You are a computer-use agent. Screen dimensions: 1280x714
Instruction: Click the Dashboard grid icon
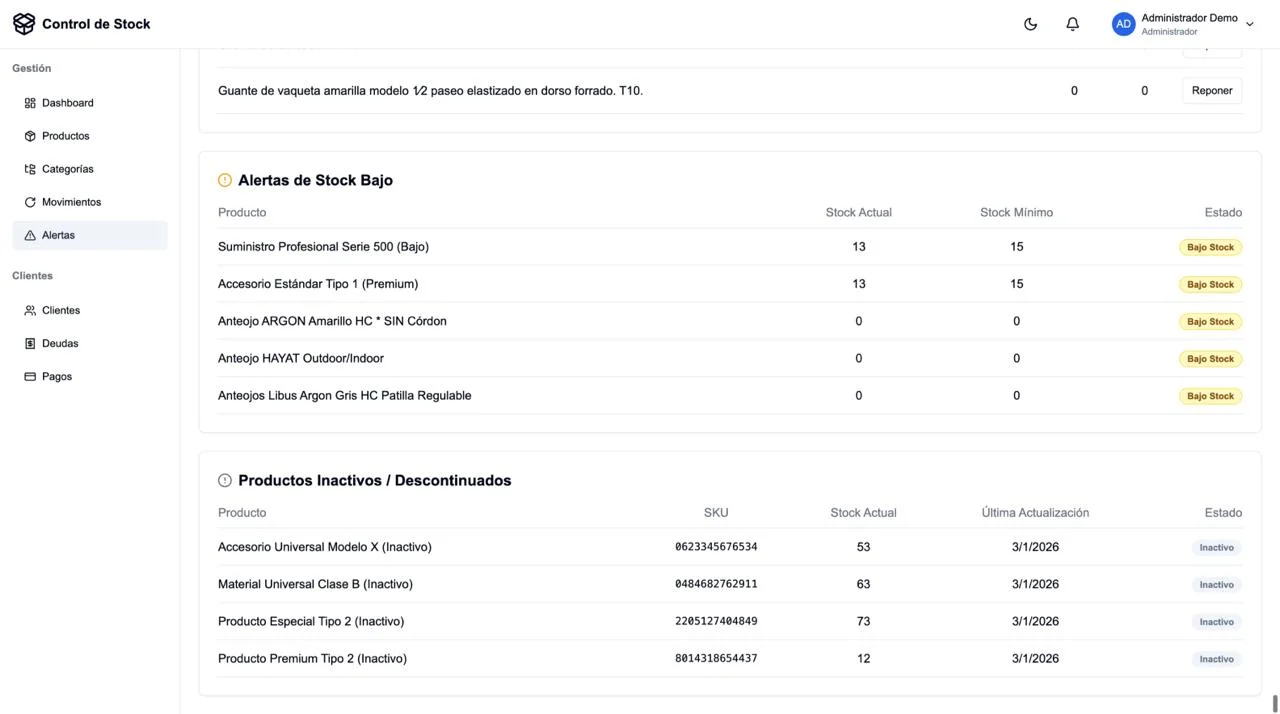[30, 103]
